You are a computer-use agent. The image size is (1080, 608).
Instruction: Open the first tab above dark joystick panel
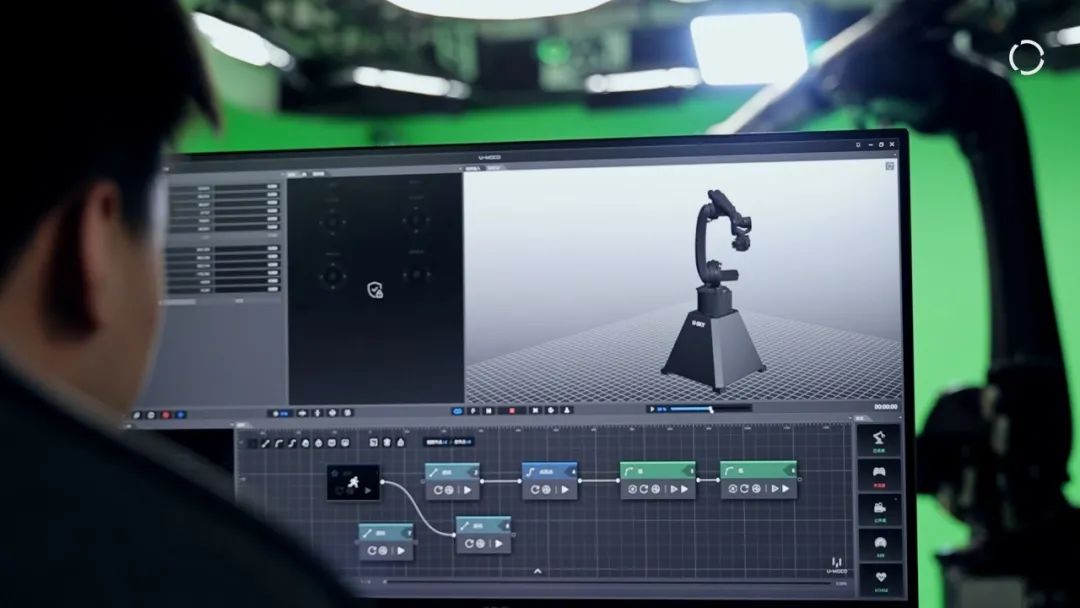pyautogui.click(x=292, y=174)
